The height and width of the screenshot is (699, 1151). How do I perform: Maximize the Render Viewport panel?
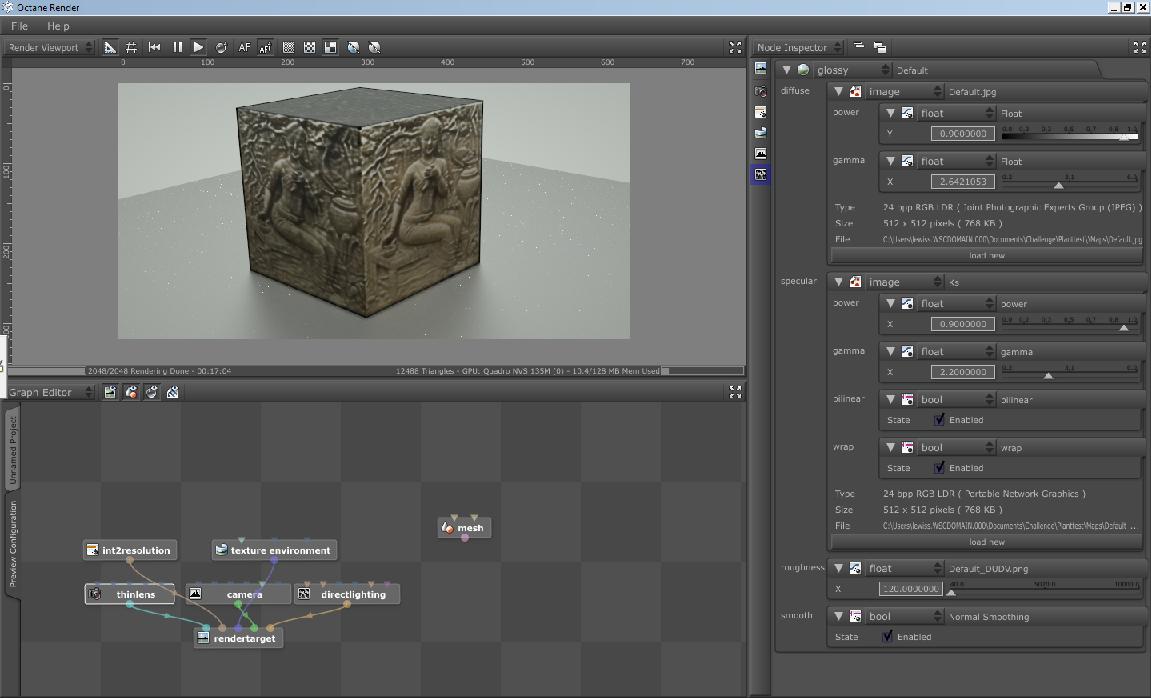[x=735, y=47]
